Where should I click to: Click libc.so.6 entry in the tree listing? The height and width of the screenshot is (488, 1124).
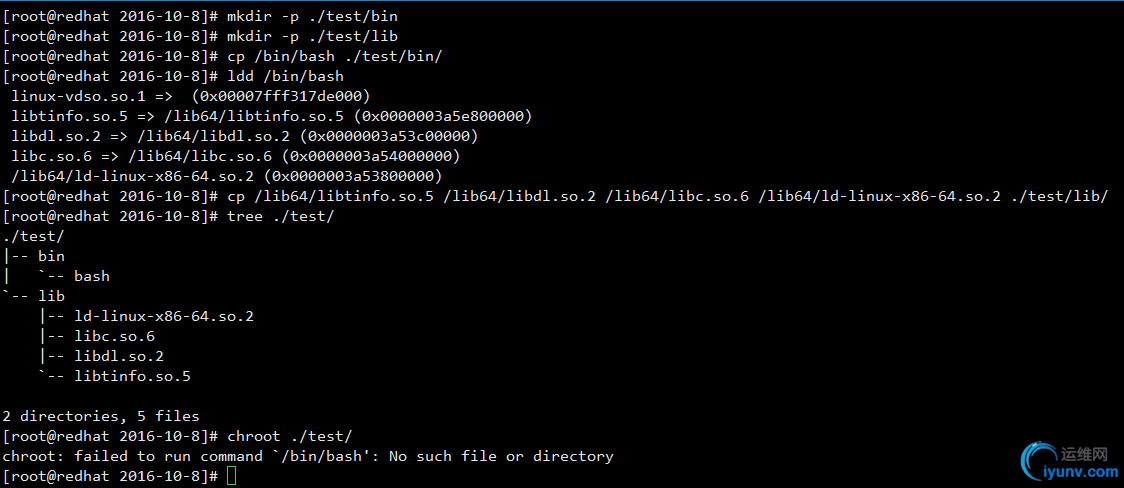point(114,336)
